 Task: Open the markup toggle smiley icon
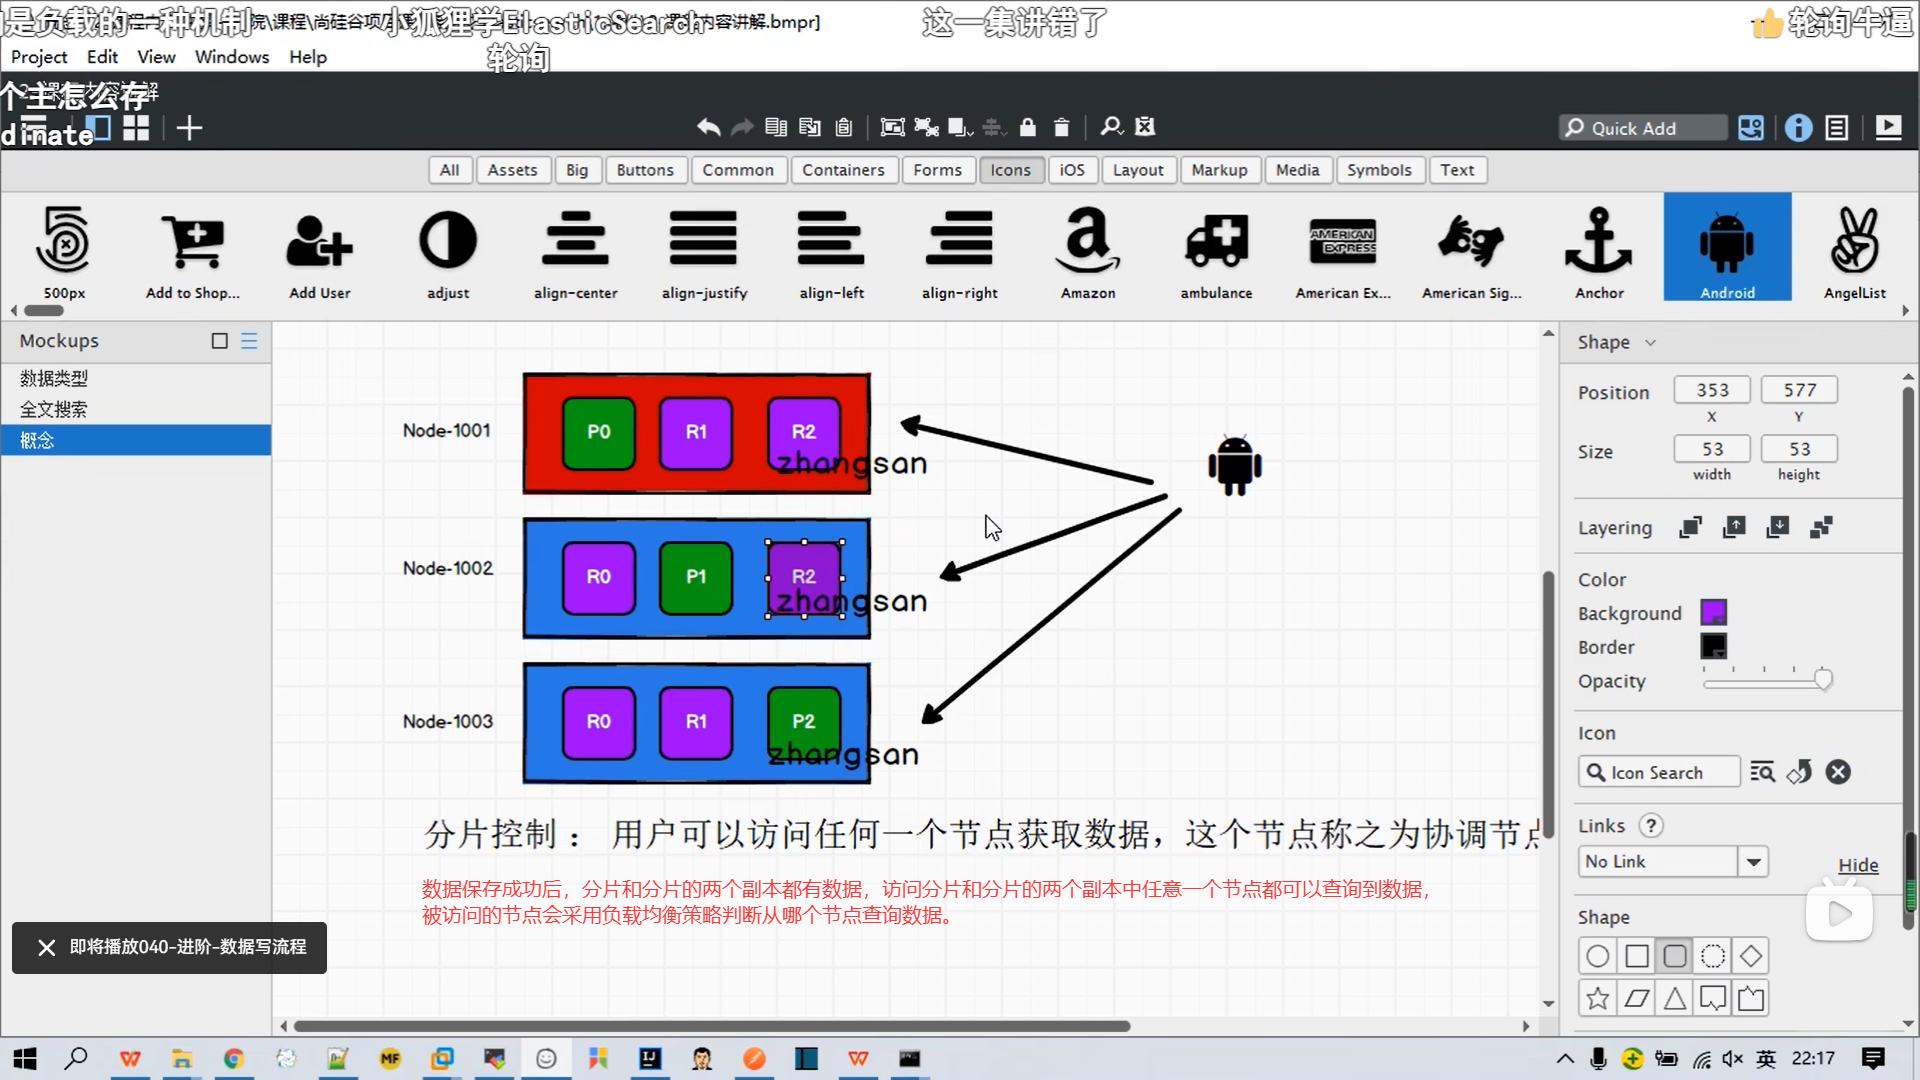click(1750, 128)
